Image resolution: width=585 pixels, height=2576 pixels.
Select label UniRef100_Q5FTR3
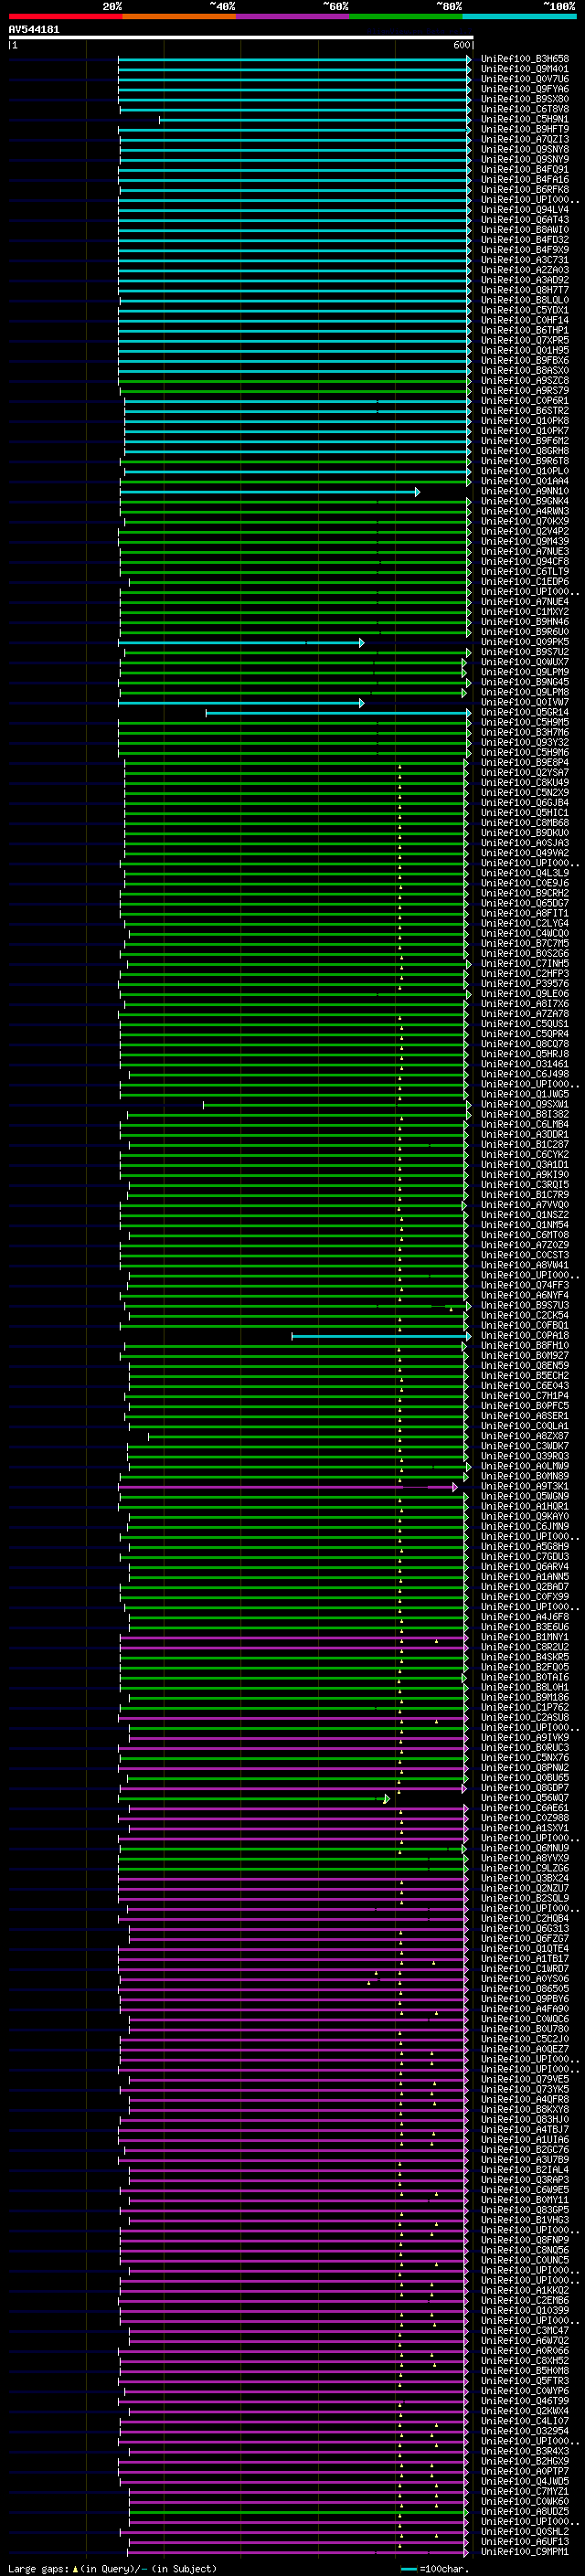coord(525,2382)
